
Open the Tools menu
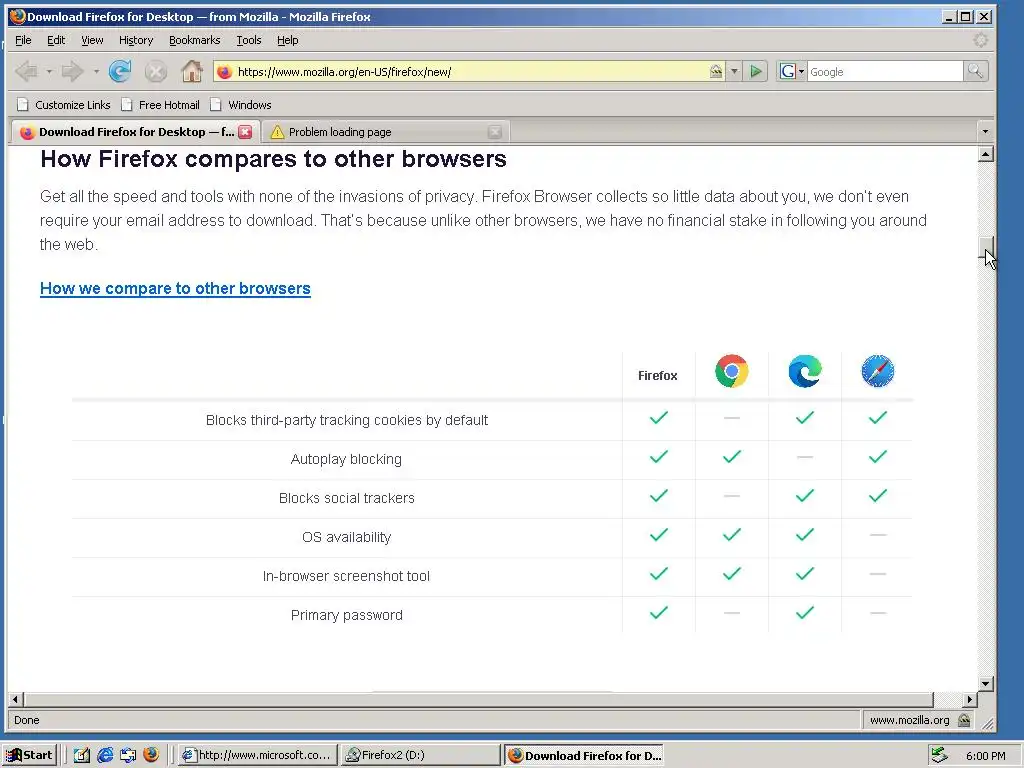[x=248, y=40]
